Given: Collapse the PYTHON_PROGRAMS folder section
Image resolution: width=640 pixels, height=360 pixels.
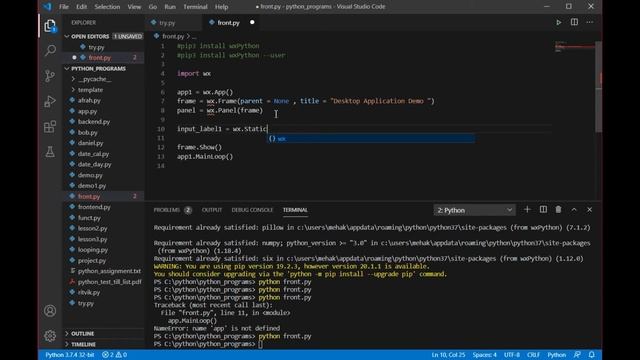Looking at the screenshot, I should (x=98, y=69).
